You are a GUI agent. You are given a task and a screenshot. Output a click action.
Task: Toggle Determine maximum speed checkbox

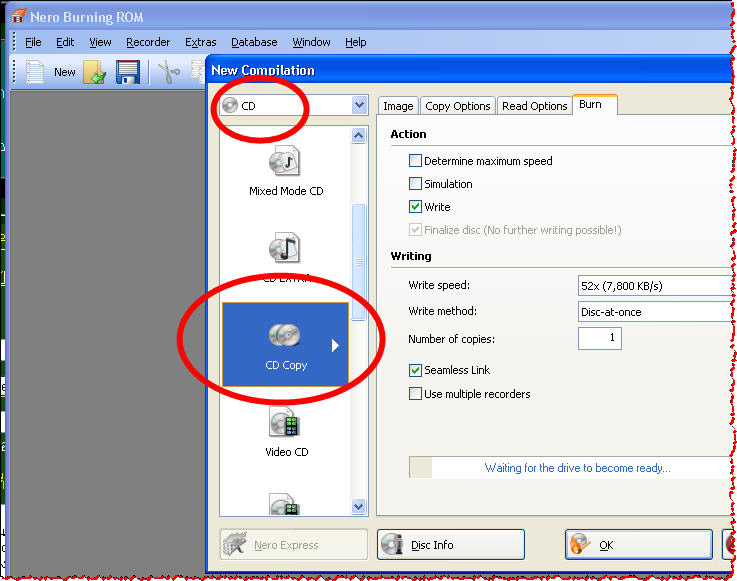click(x=415, y=161)
